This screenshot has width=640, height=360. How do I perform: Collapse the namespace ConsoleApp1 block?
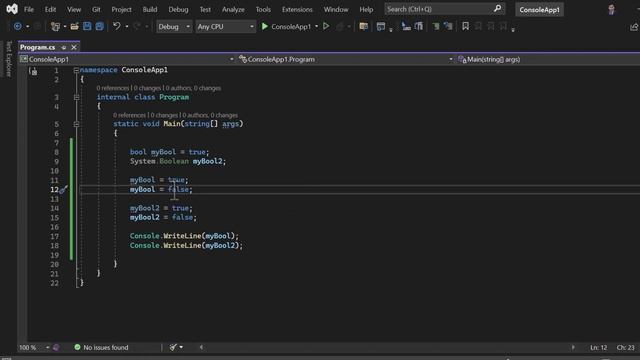click(76, 70)
